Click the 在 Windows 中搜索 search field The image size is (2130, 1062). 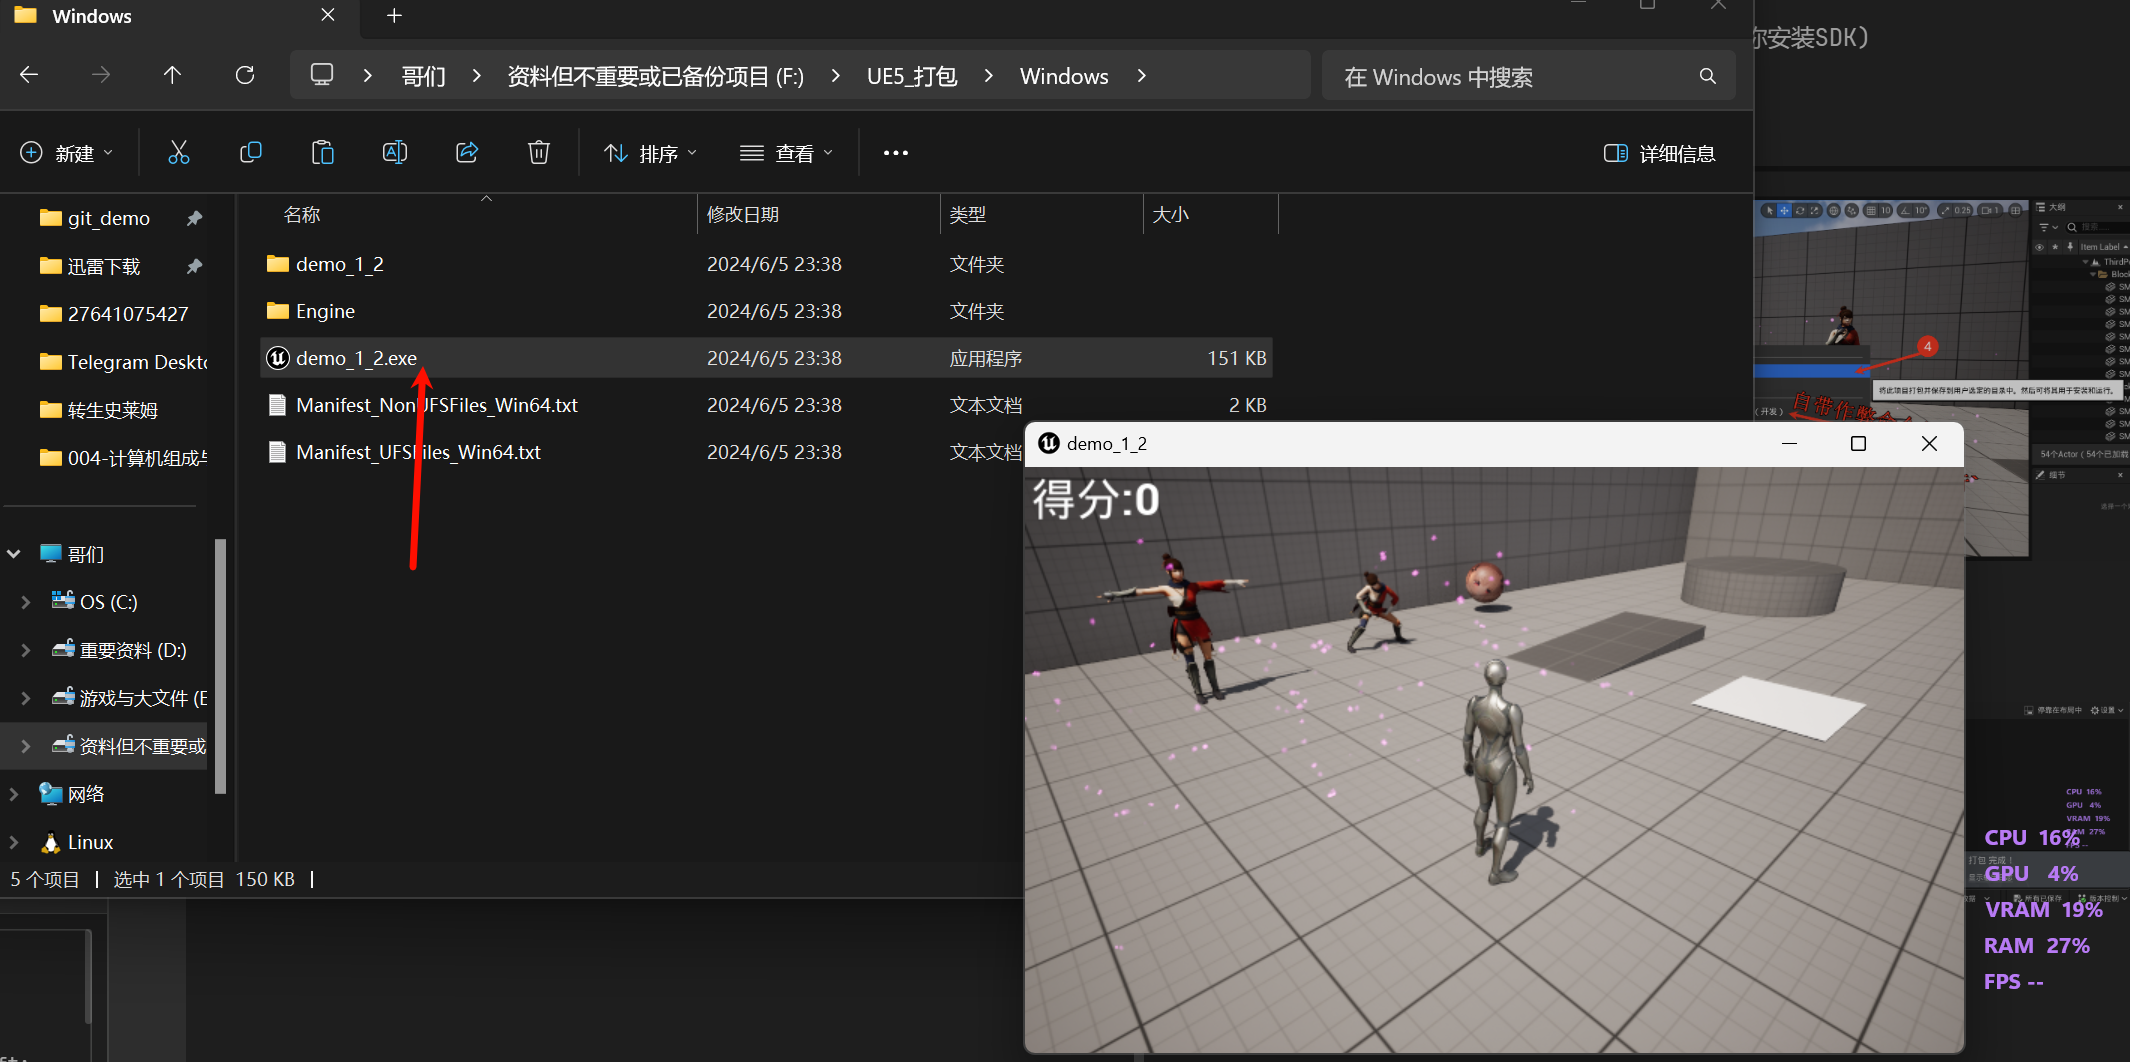coord(1510,77)
